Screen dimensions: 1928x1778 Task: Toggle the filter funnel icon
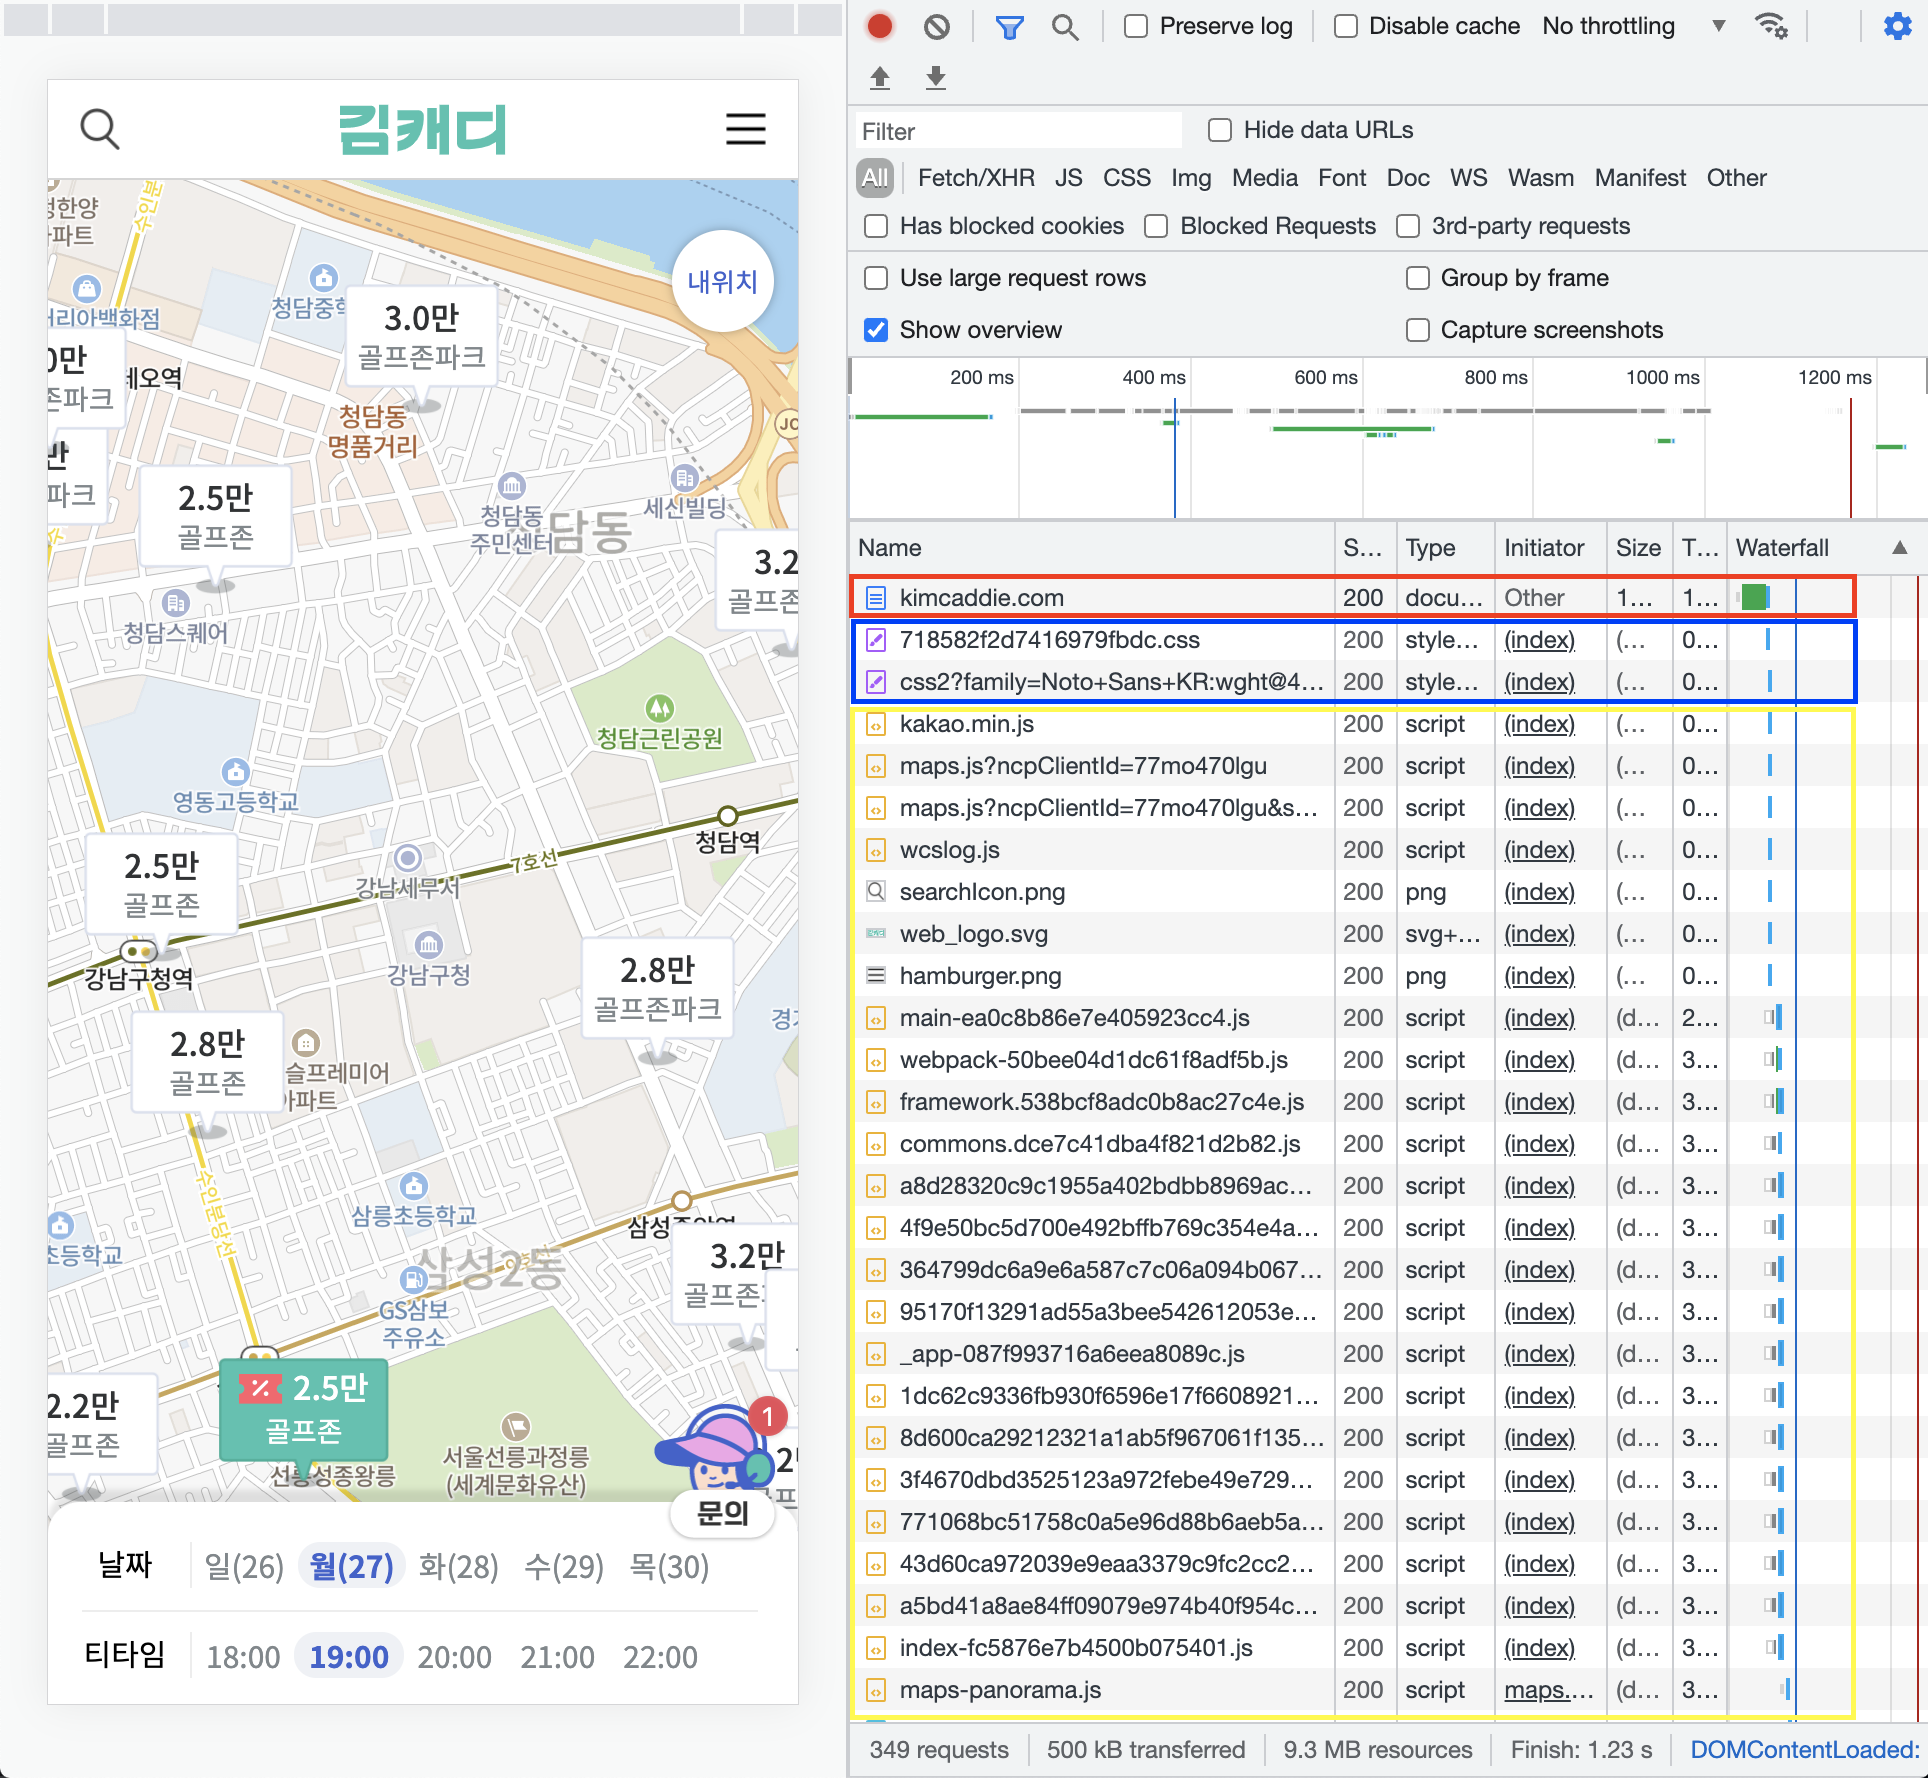pyautogui.click(x=1009, y=27)
